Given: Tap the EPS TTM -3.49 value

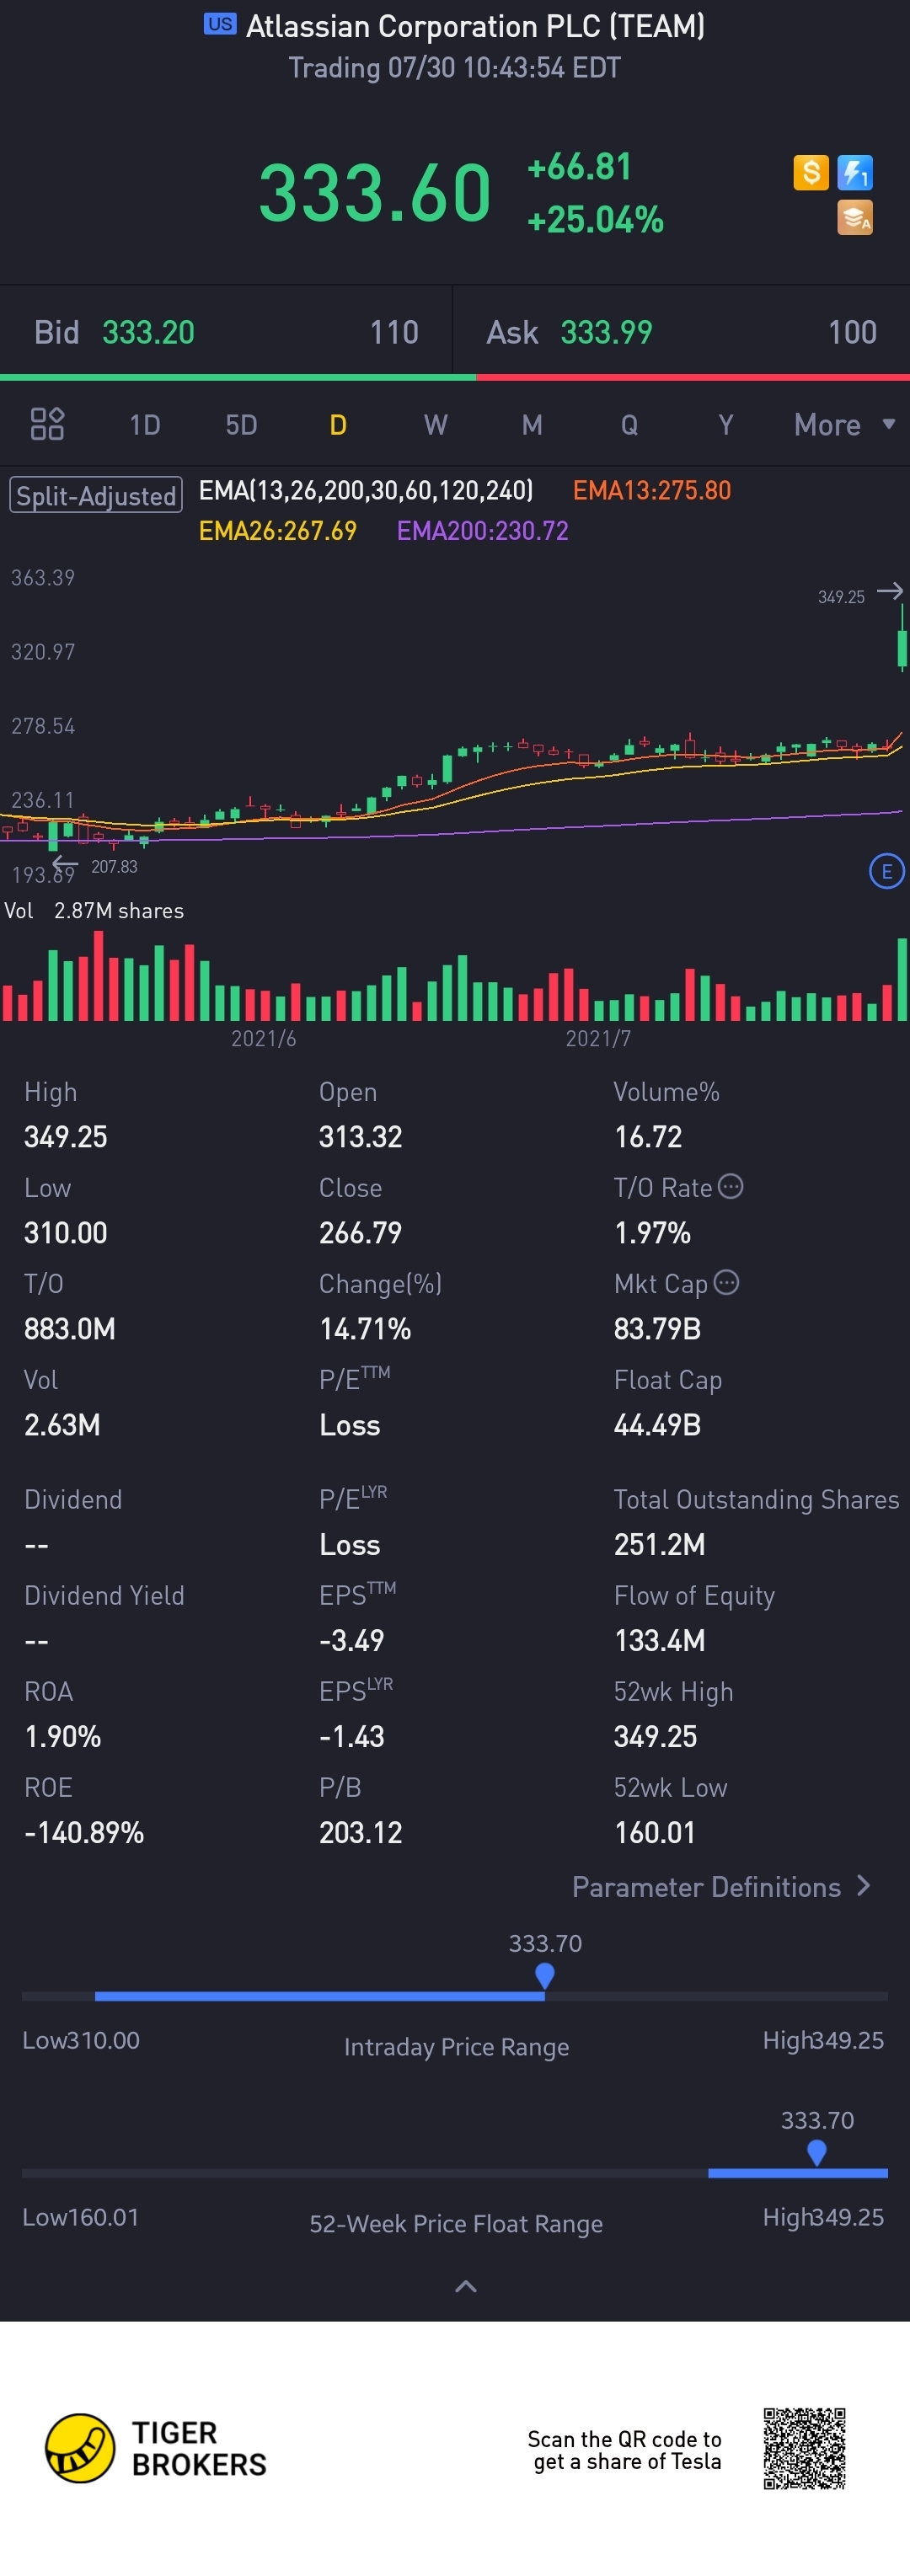Looking at the screenshot, I should click(x=352, y=1640).
